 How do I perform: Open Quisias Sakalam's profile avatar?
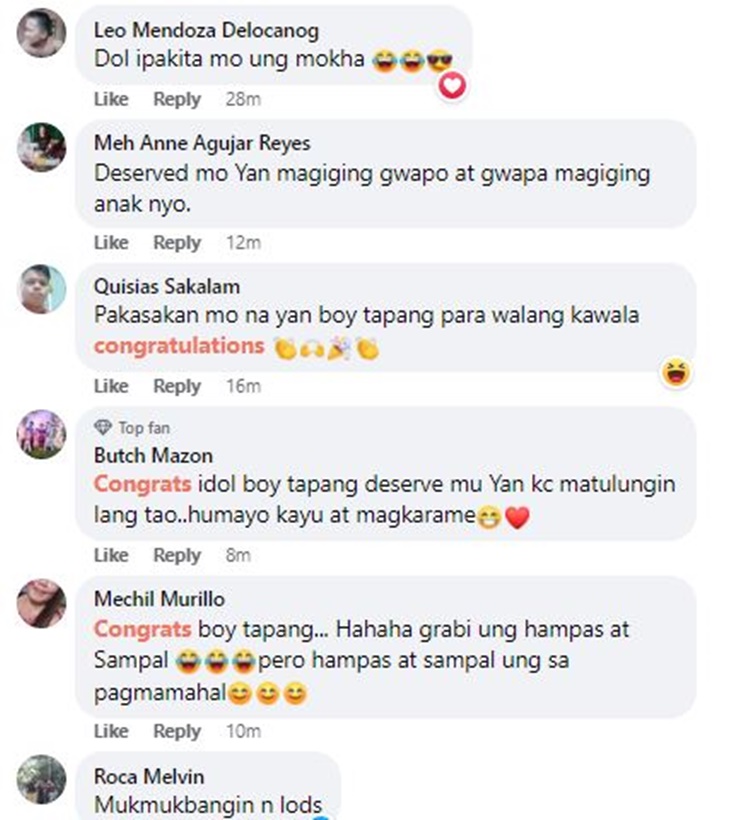pos(41,289)
